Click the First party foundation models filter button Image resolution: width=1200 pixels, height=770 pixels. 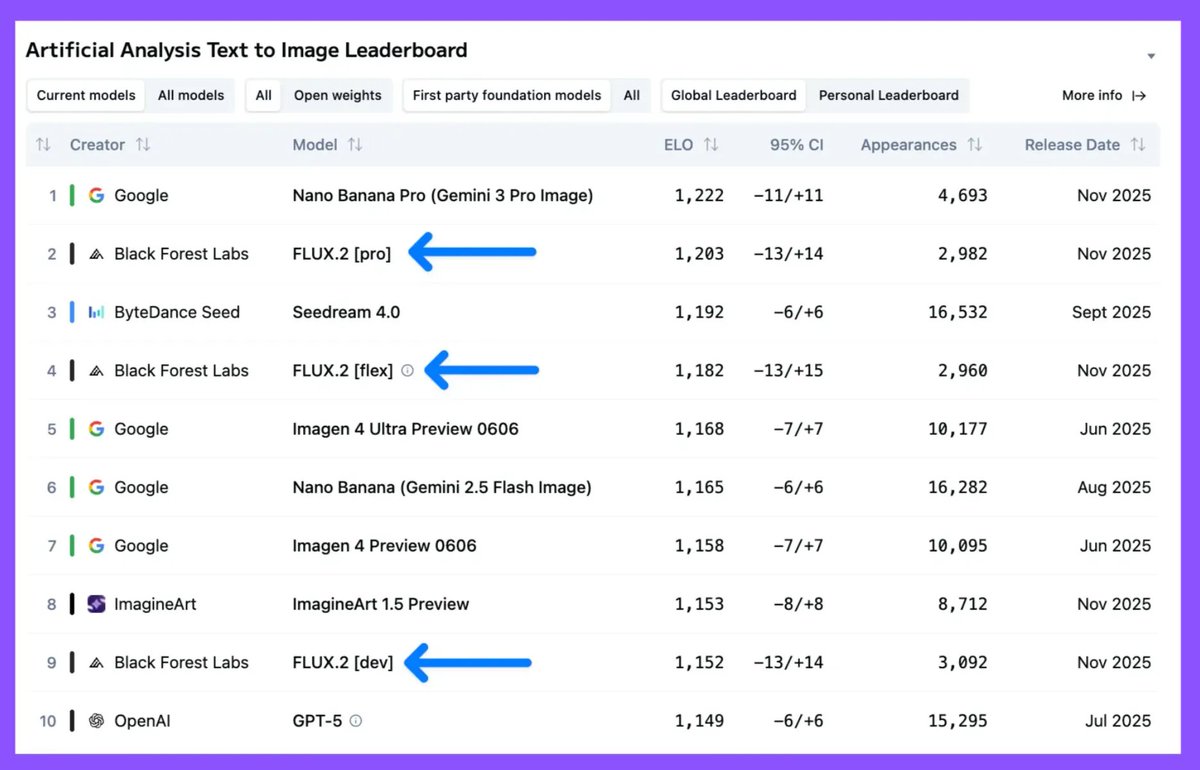click(x=505, y=95)
